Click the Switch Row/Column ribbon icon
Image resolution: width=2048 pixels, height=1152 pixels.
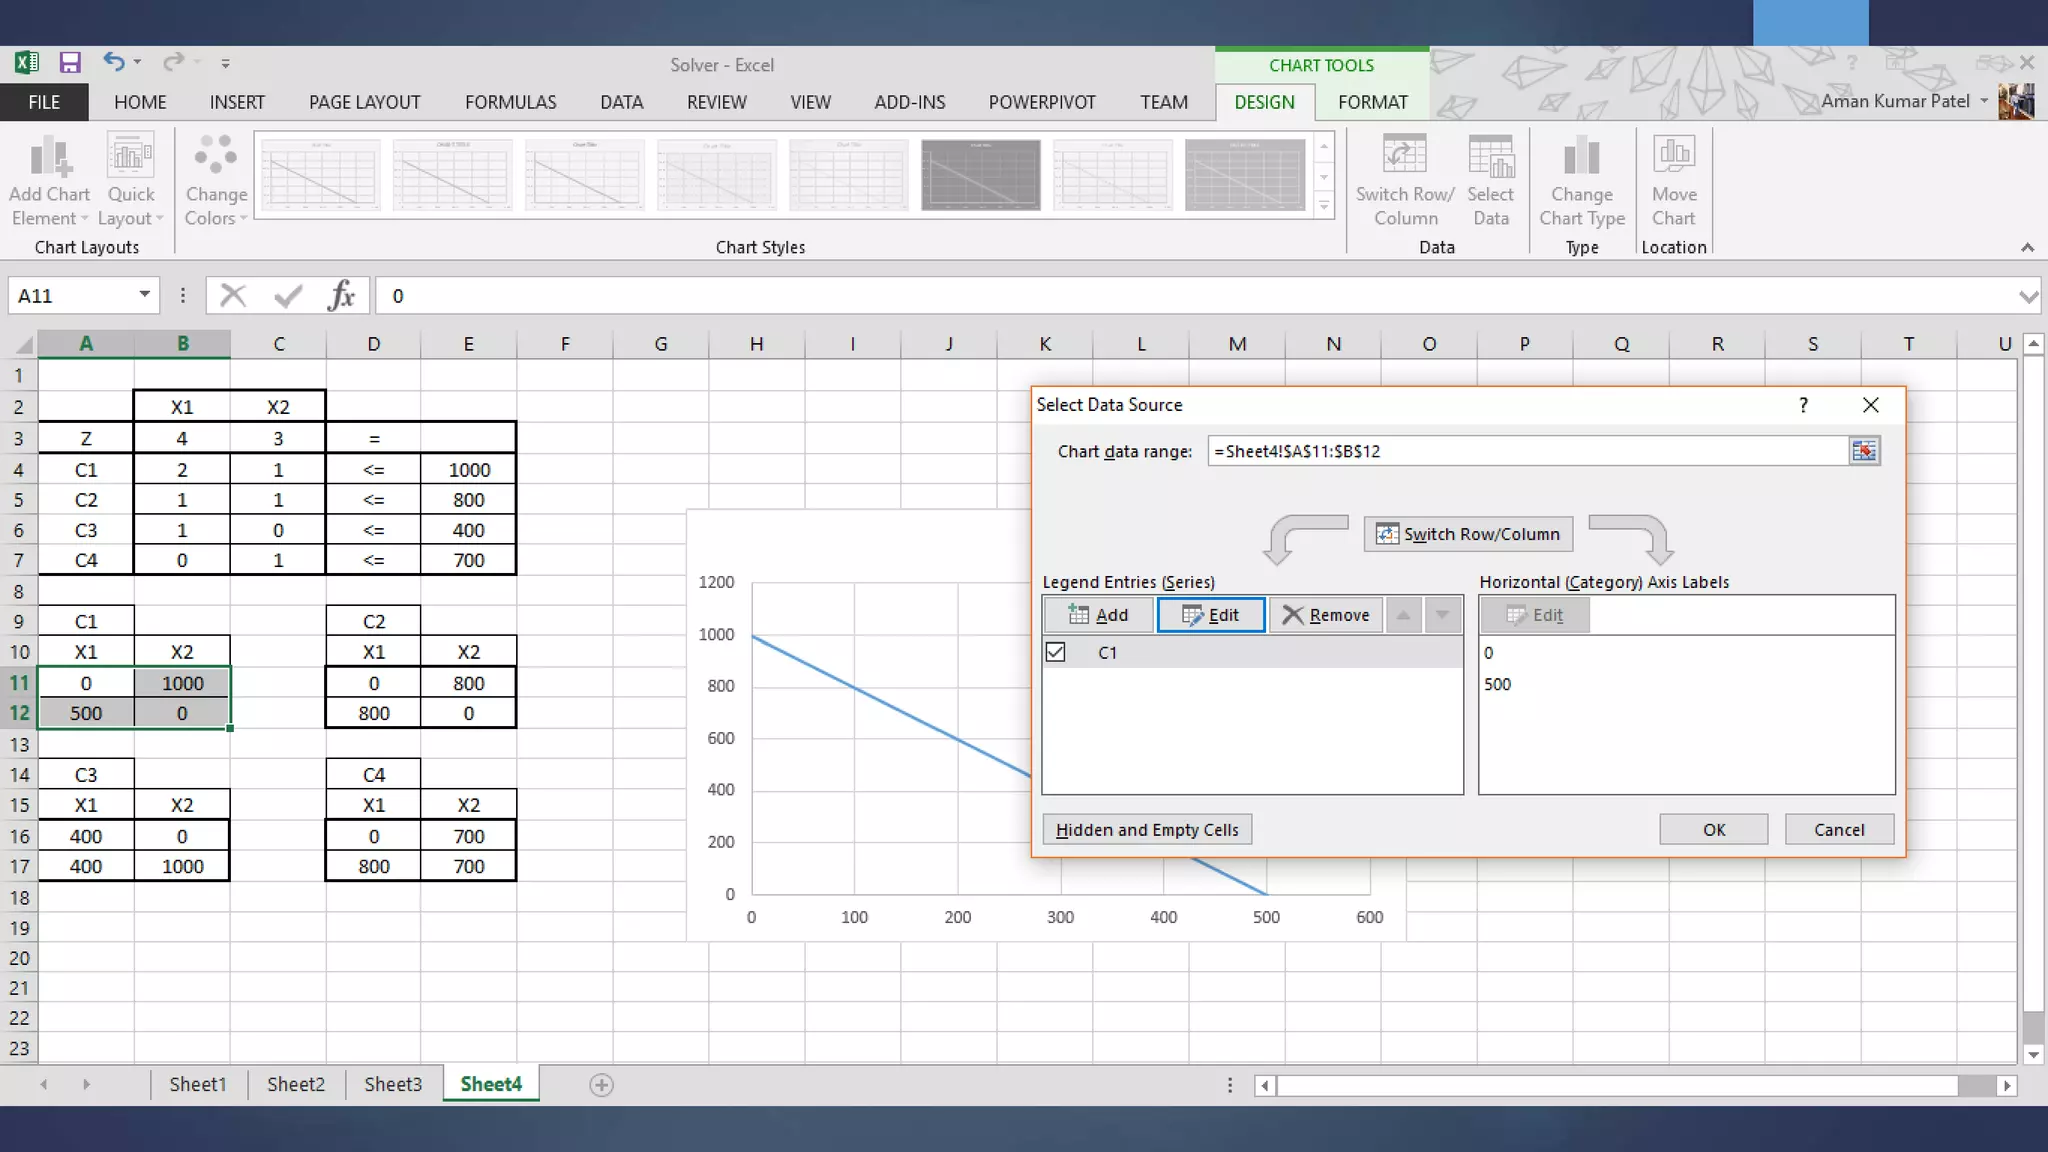[1404, 157]
